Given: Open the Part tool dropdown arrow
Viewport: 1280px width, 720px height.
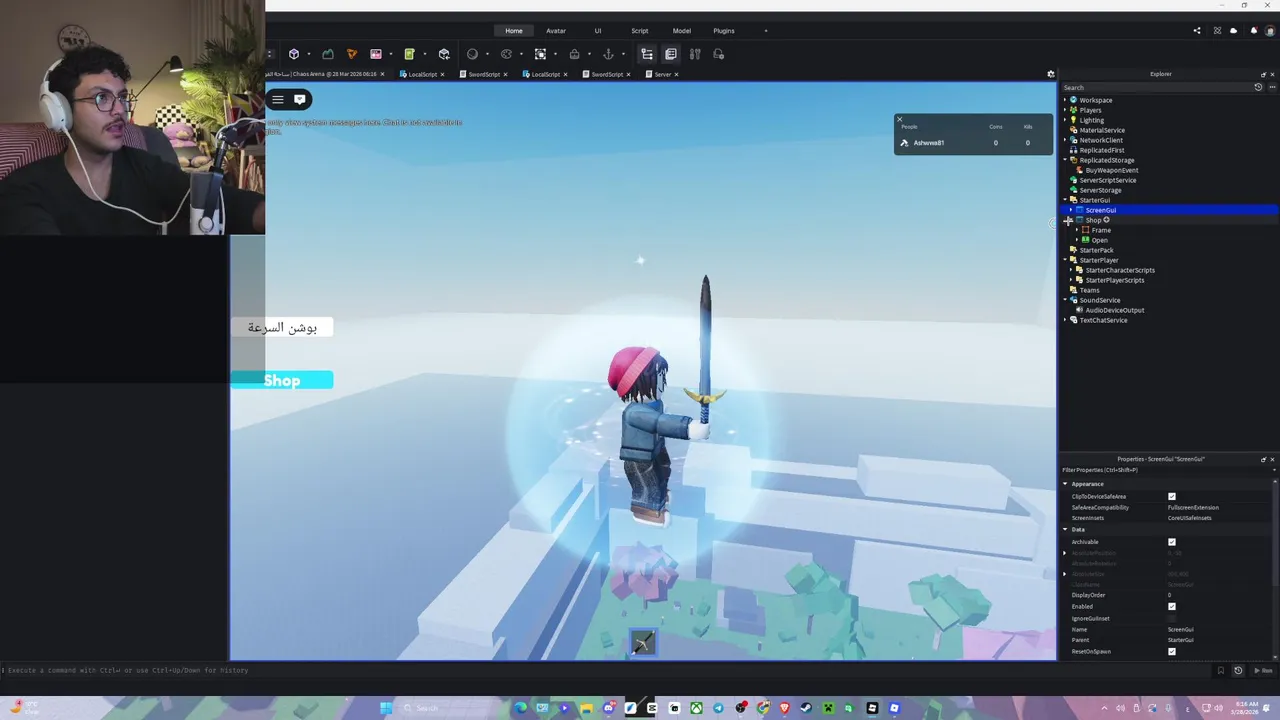Looking at the screenshot, I should point(308,54).
